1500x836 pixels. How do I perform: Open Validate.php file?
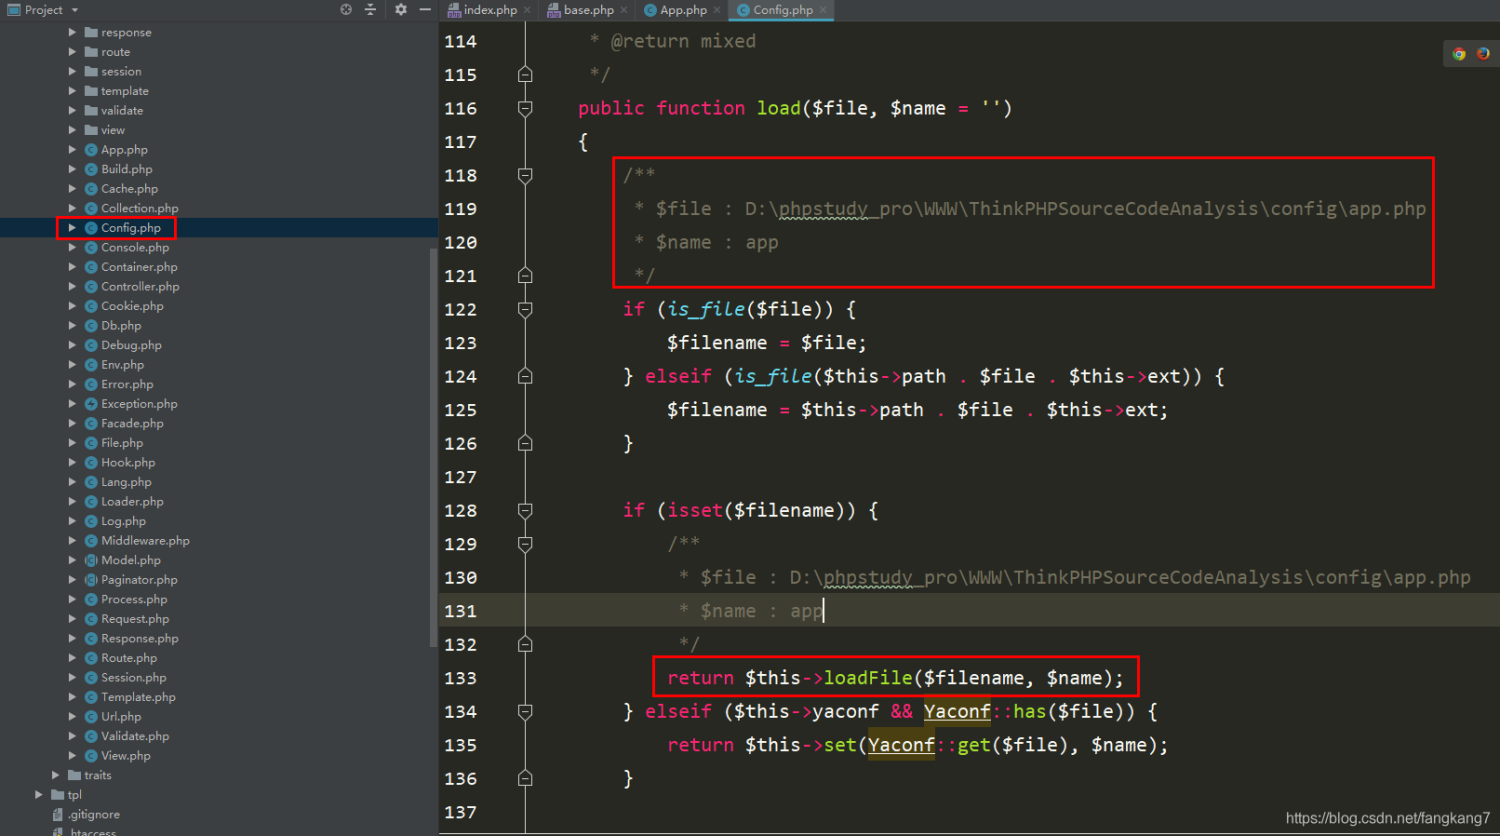135,736
